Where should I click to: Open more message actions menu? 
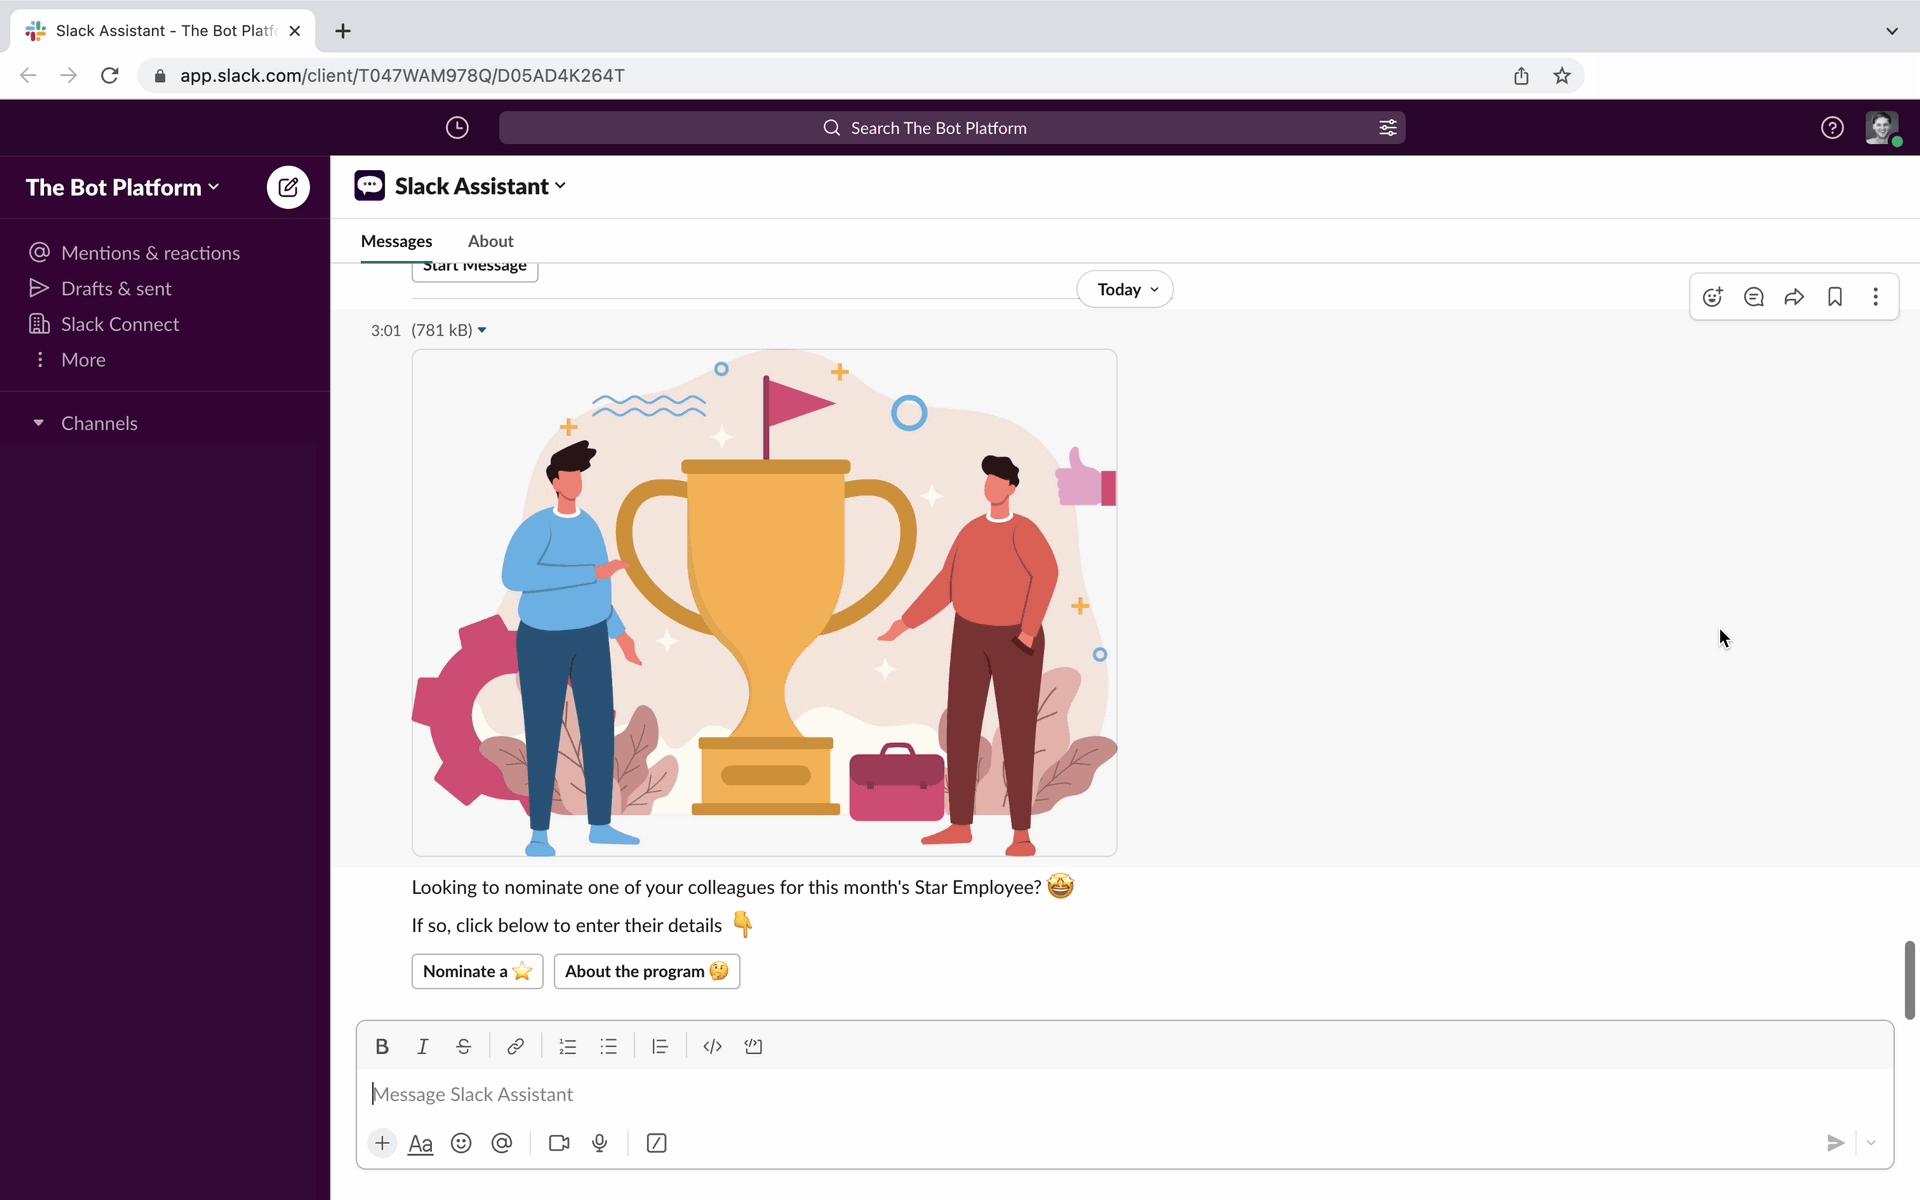(x=1876, y=297)
